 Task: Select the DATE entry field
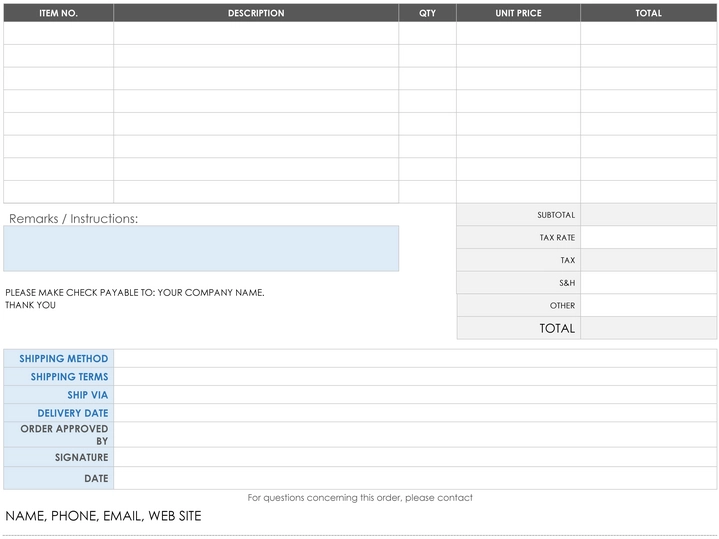(415, 478)
